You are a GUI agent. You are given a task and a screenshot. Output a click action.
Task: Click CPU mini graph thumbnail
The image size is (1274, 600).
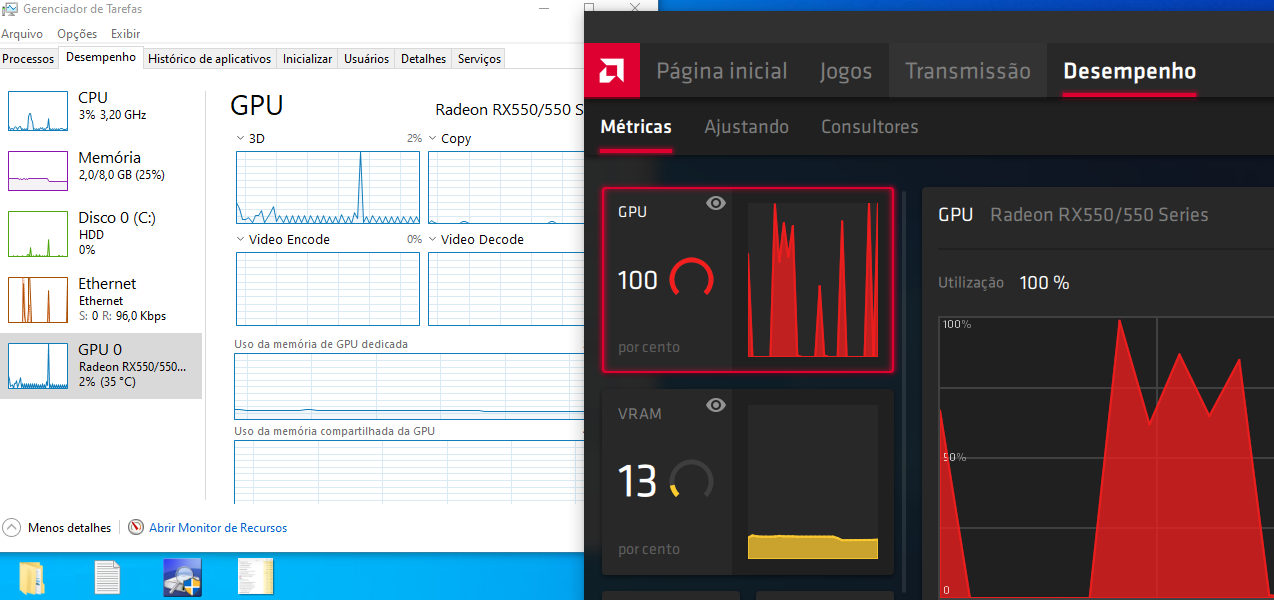(37, 111)
